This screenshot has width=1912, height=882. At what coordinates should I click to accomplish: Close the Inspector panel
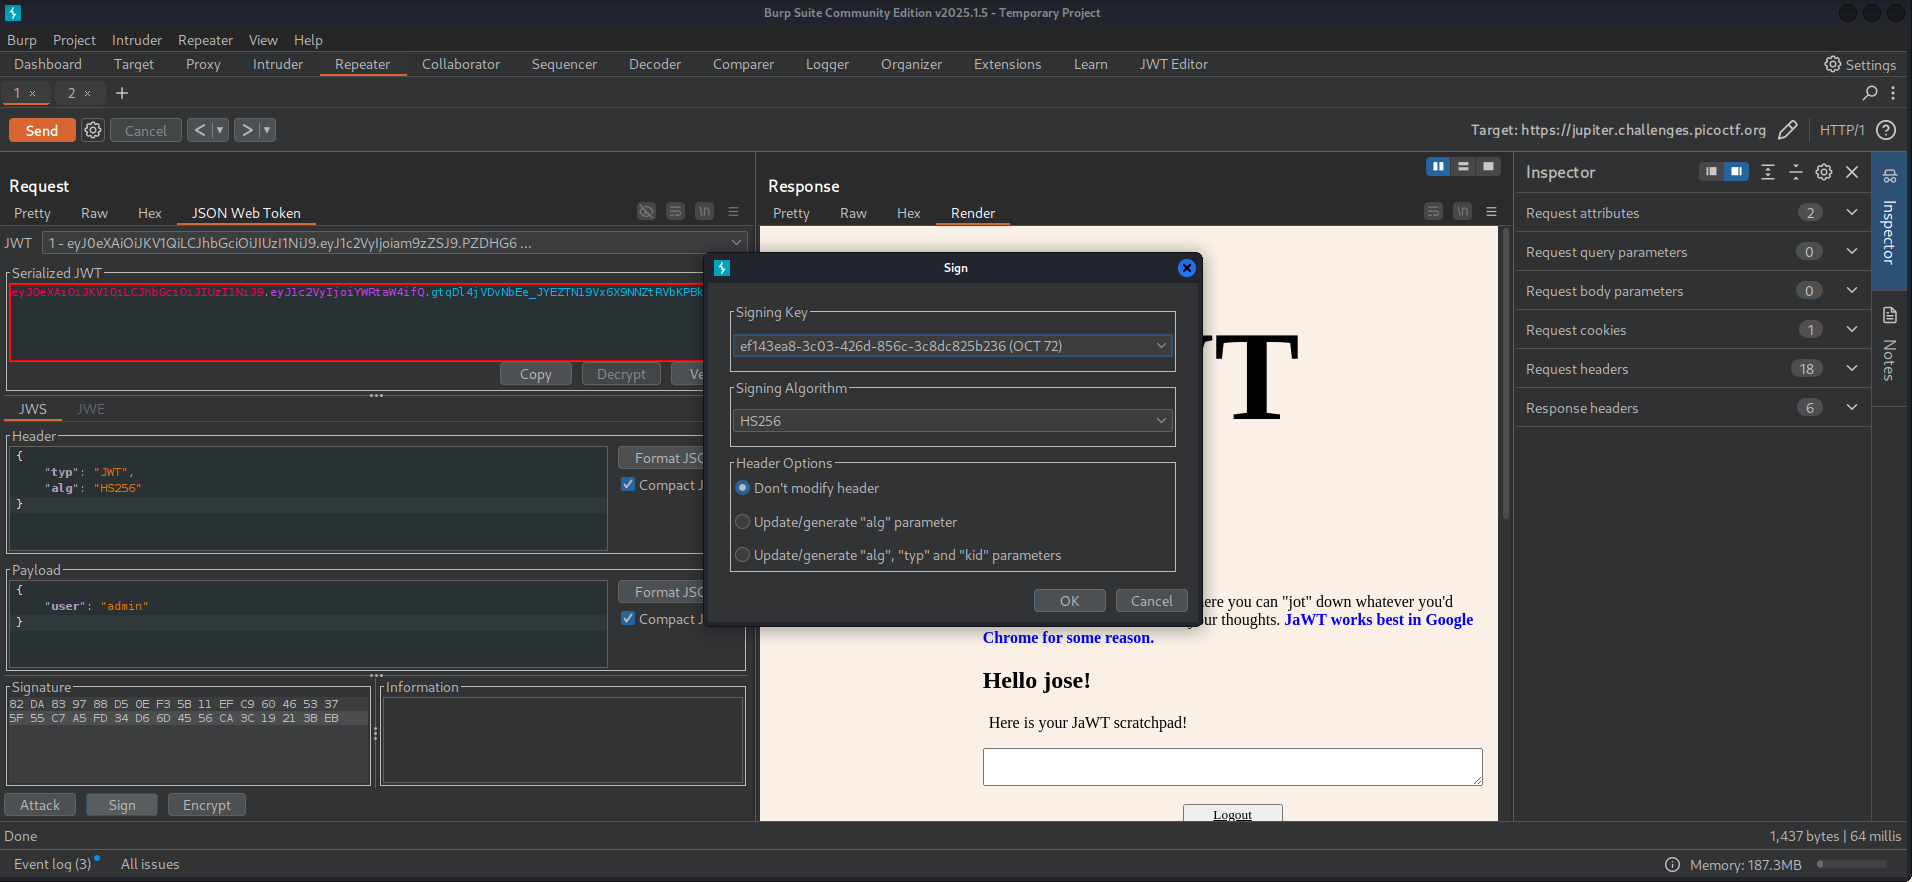point(1852,172)
